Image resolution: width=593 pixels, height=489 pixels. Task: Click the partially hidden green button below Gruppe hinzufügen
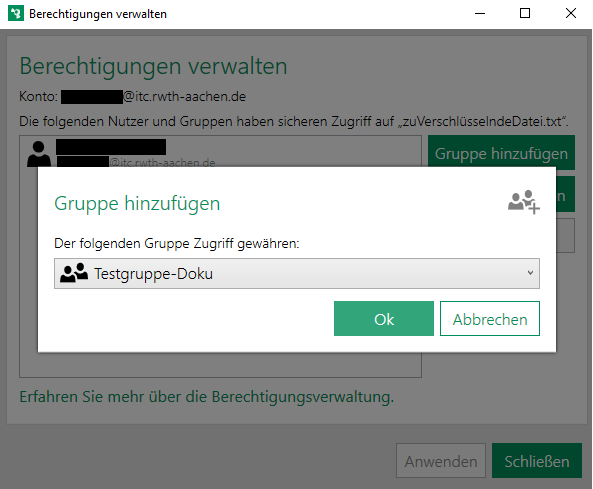(x=565, y=194)
